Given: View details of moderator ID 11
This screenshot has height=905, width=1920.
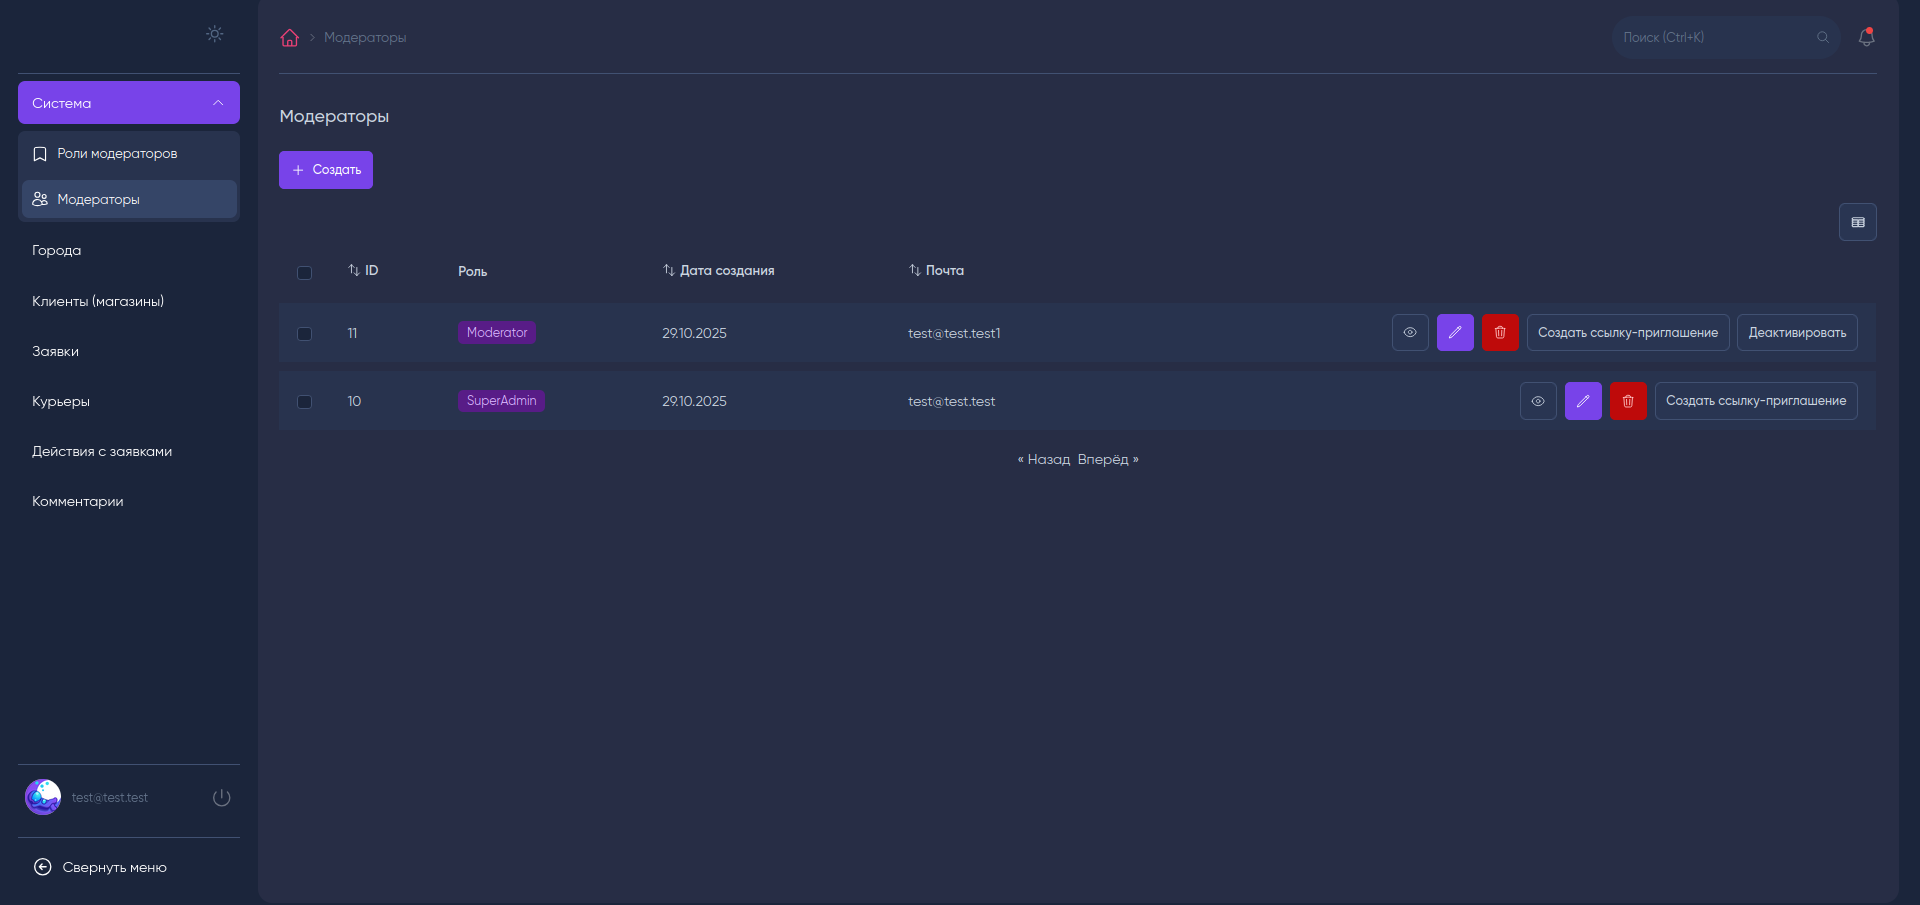Looking at the screenshot, I should 1410,333.
